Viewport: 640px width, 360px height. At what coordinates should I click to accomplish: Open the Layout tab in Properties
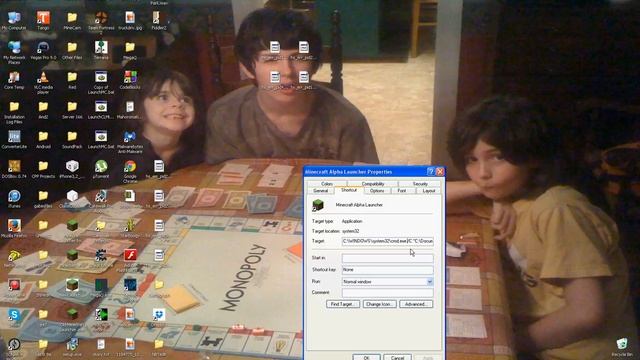[429, 191]
